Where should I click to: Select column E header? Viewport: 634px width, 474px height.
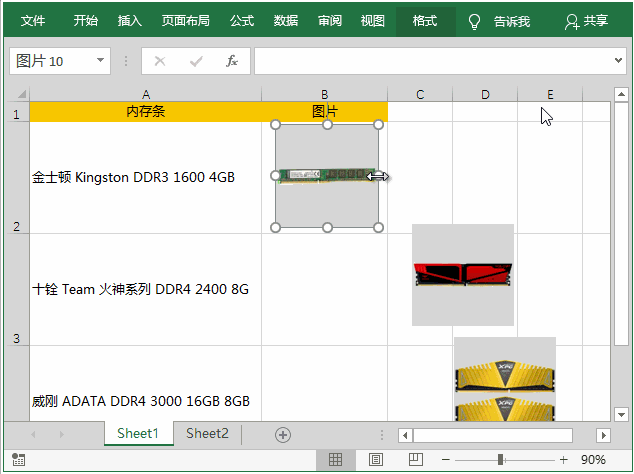pyautogui.click(x=550, y=95)
